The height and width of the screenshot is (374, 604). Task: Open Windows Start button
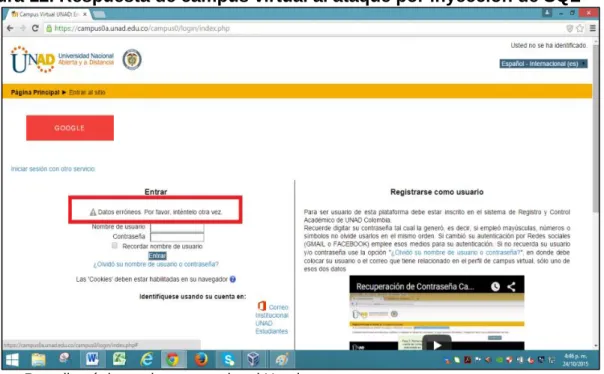click(12, 360)
